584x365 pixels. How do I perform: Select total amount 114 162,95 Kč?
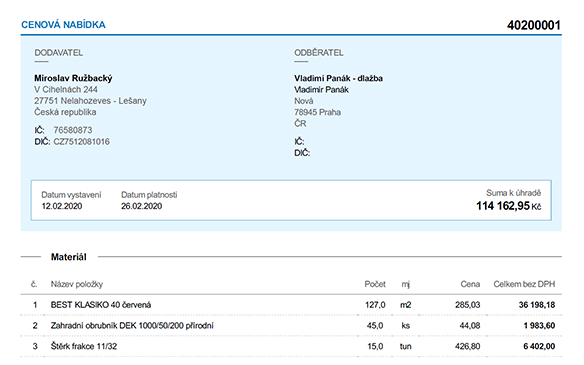coord(509,206)
